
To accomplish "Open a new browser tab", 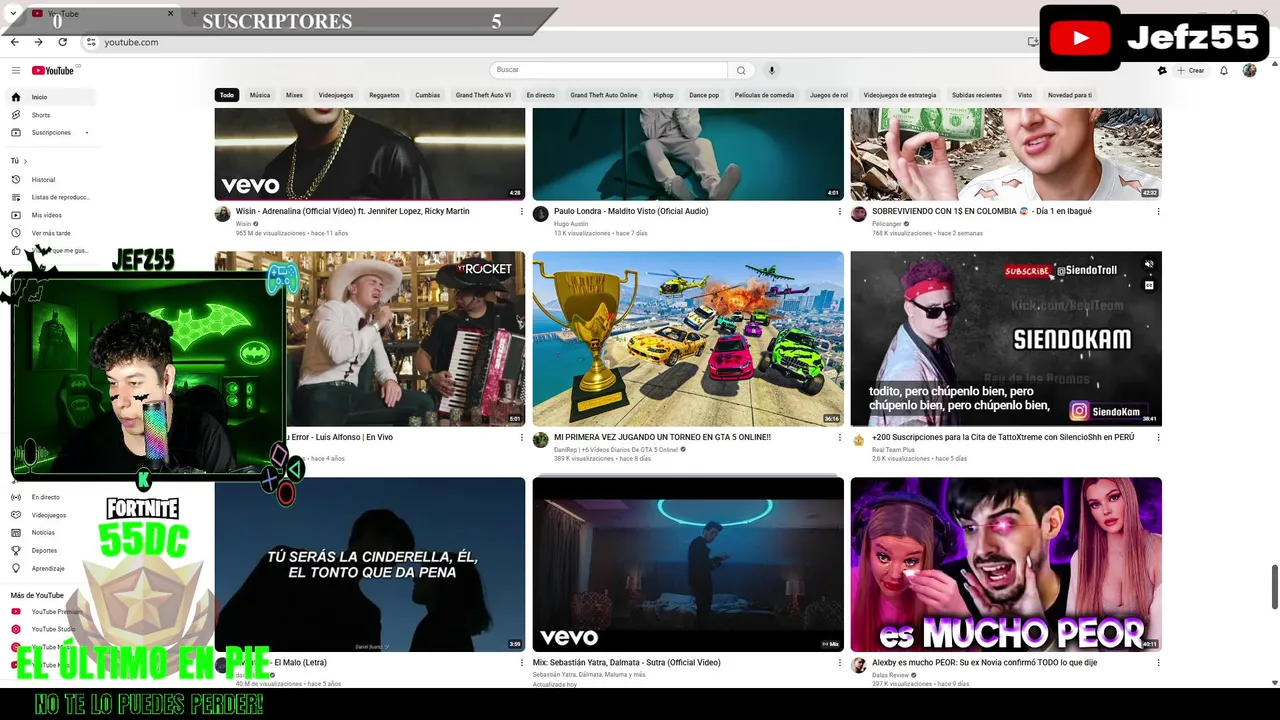I will 194,14.
